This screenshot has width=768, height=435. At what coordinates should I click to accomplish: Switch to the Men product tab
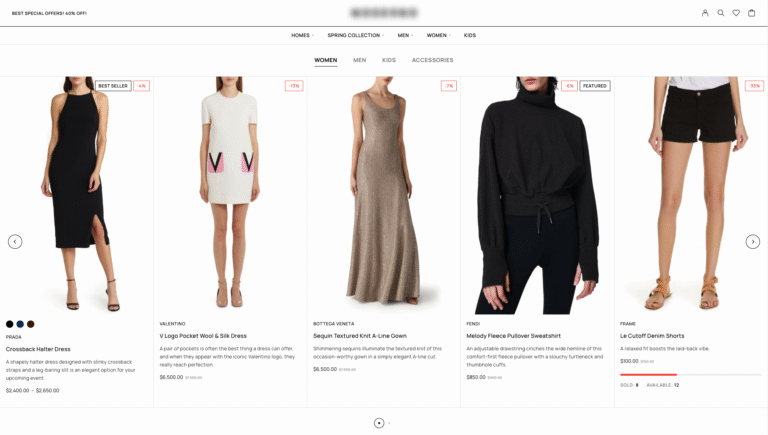click(x=360, y=60)
